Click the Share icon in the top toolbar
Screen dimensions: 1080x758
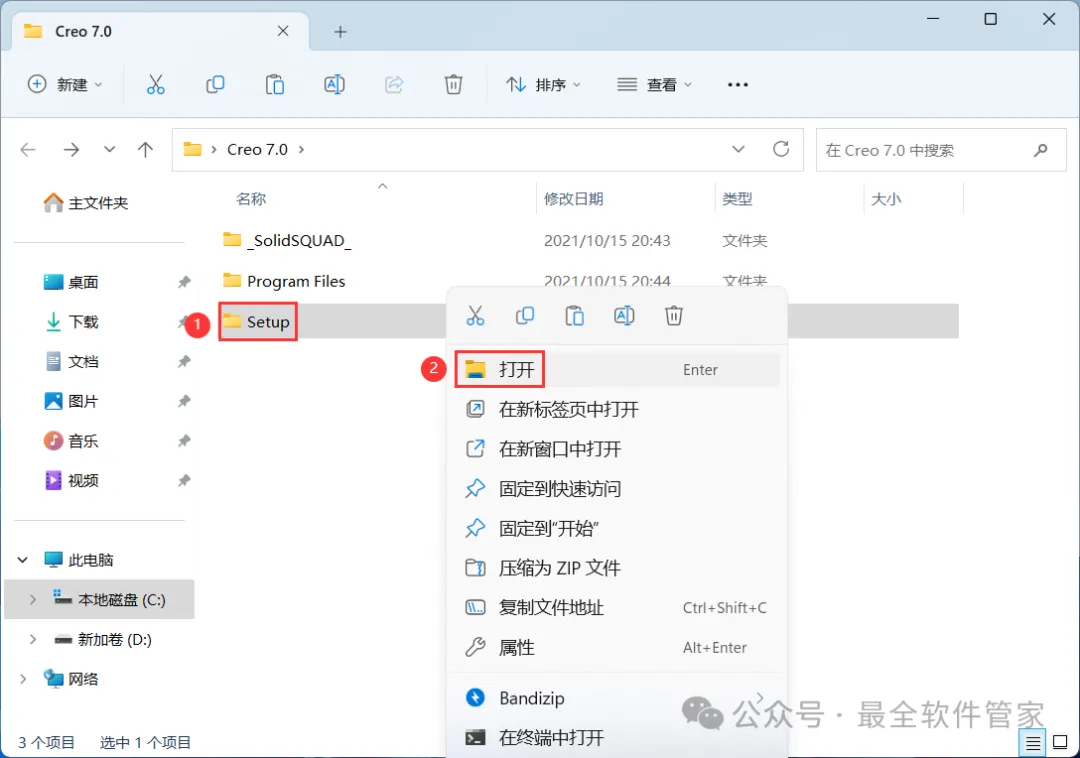click(394, 85)
